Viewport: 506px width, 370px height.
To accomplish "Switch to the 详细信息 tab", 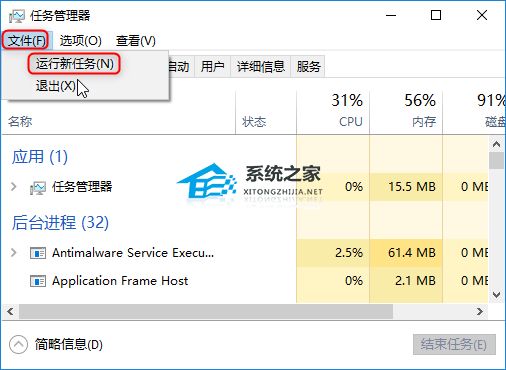I will click(x=261, y=67).
